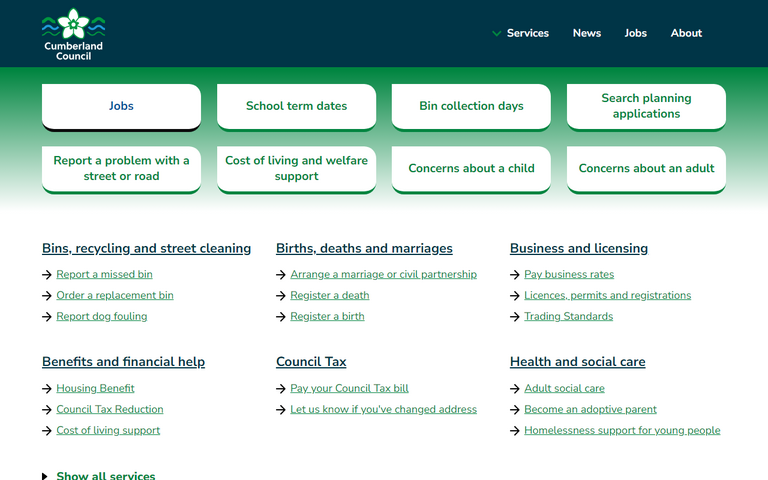Expand the Services dropdown chevron
Screen dimensions: 768x480
(x=496, y=34)
